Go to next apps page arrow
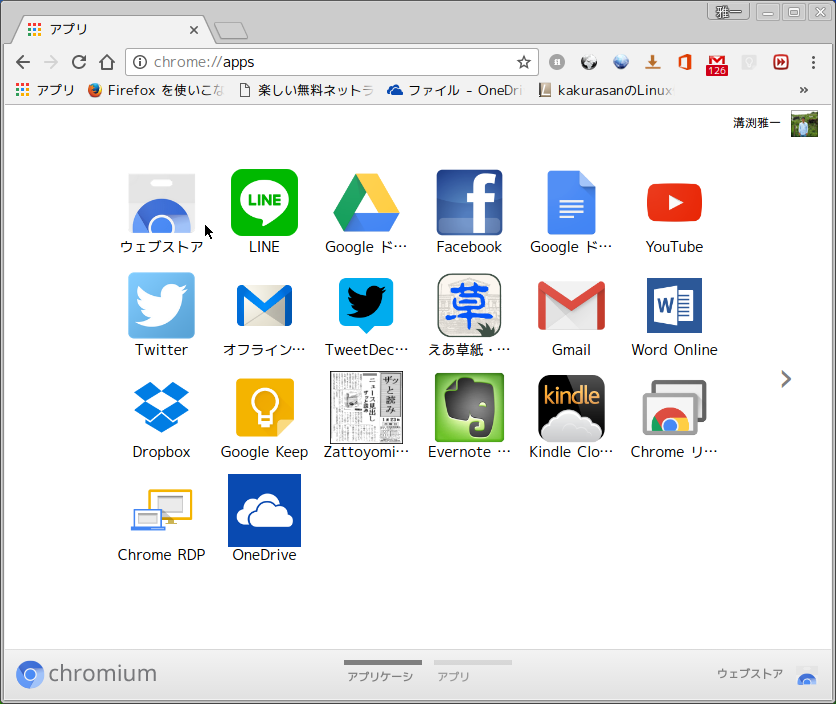The width and height of the screenshot is (836, 704). pos(786,379)
